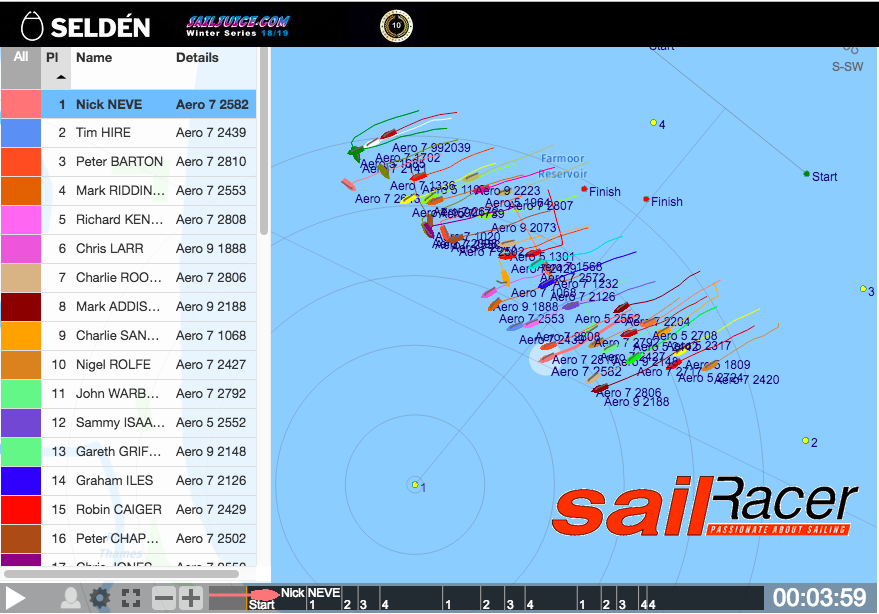Screen dimensions: 879x614
Task: Sort by the Details column header
Action: point(197,58)
